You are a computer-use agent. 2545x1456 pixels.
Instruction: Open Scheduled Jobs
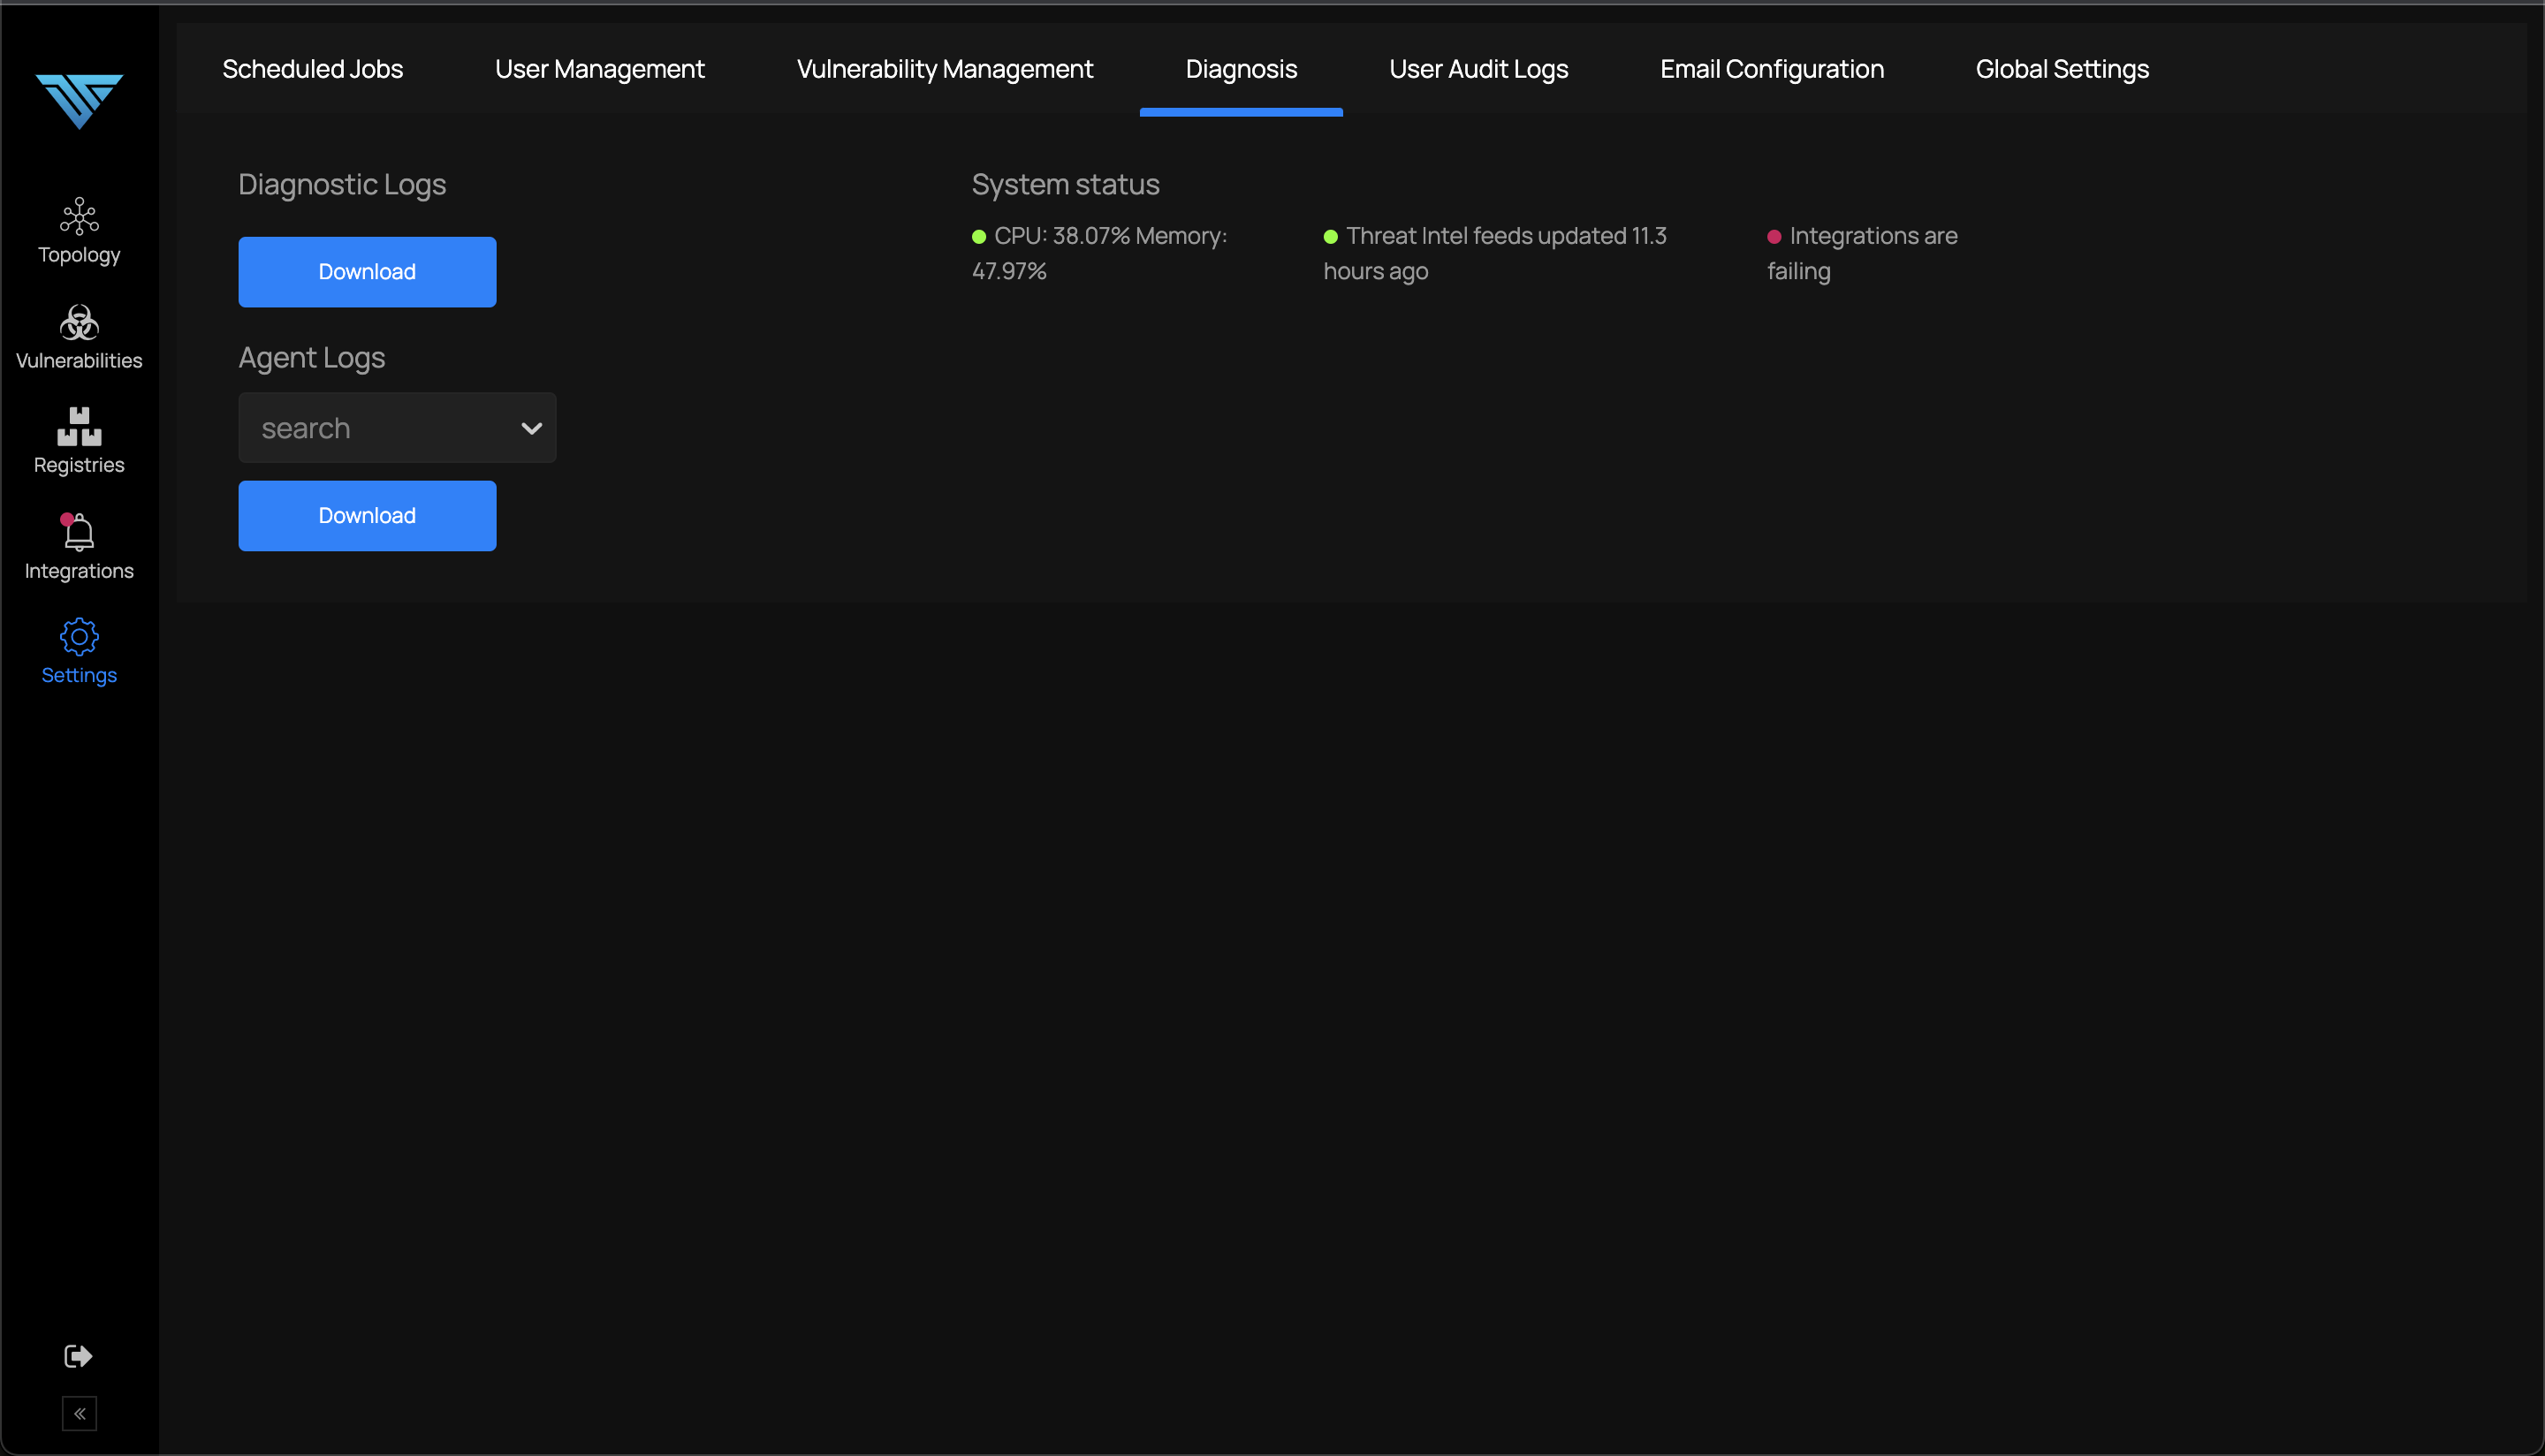pyautogui.click(x=312, y=69)
